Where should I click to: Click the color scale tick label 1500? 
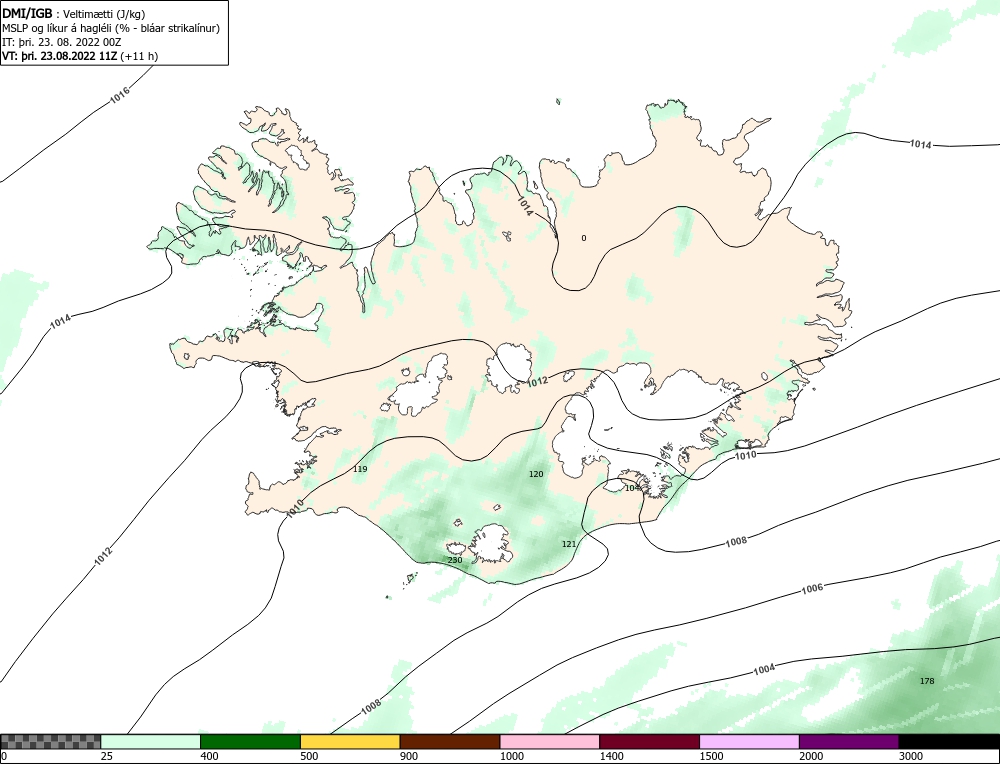click(x=711, y=756)
